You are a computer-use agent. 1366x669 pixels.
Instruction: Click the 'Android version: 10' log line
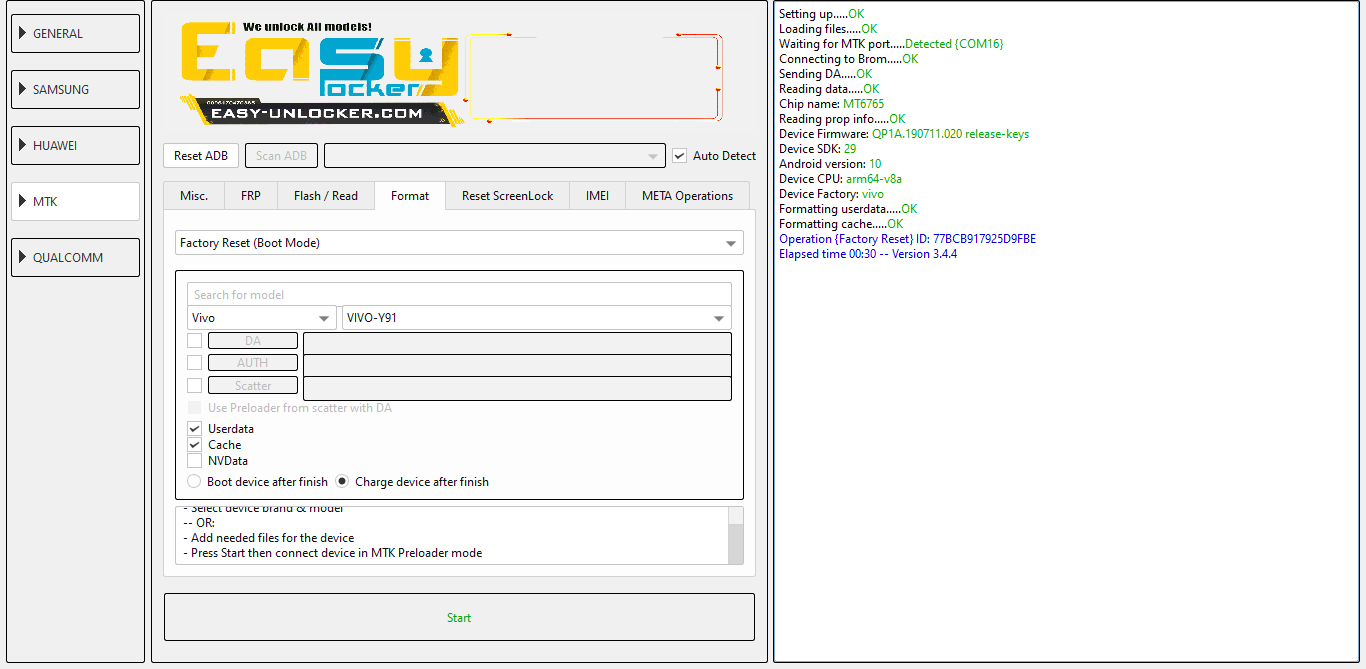pyautogui.click(x=830, y=164)
